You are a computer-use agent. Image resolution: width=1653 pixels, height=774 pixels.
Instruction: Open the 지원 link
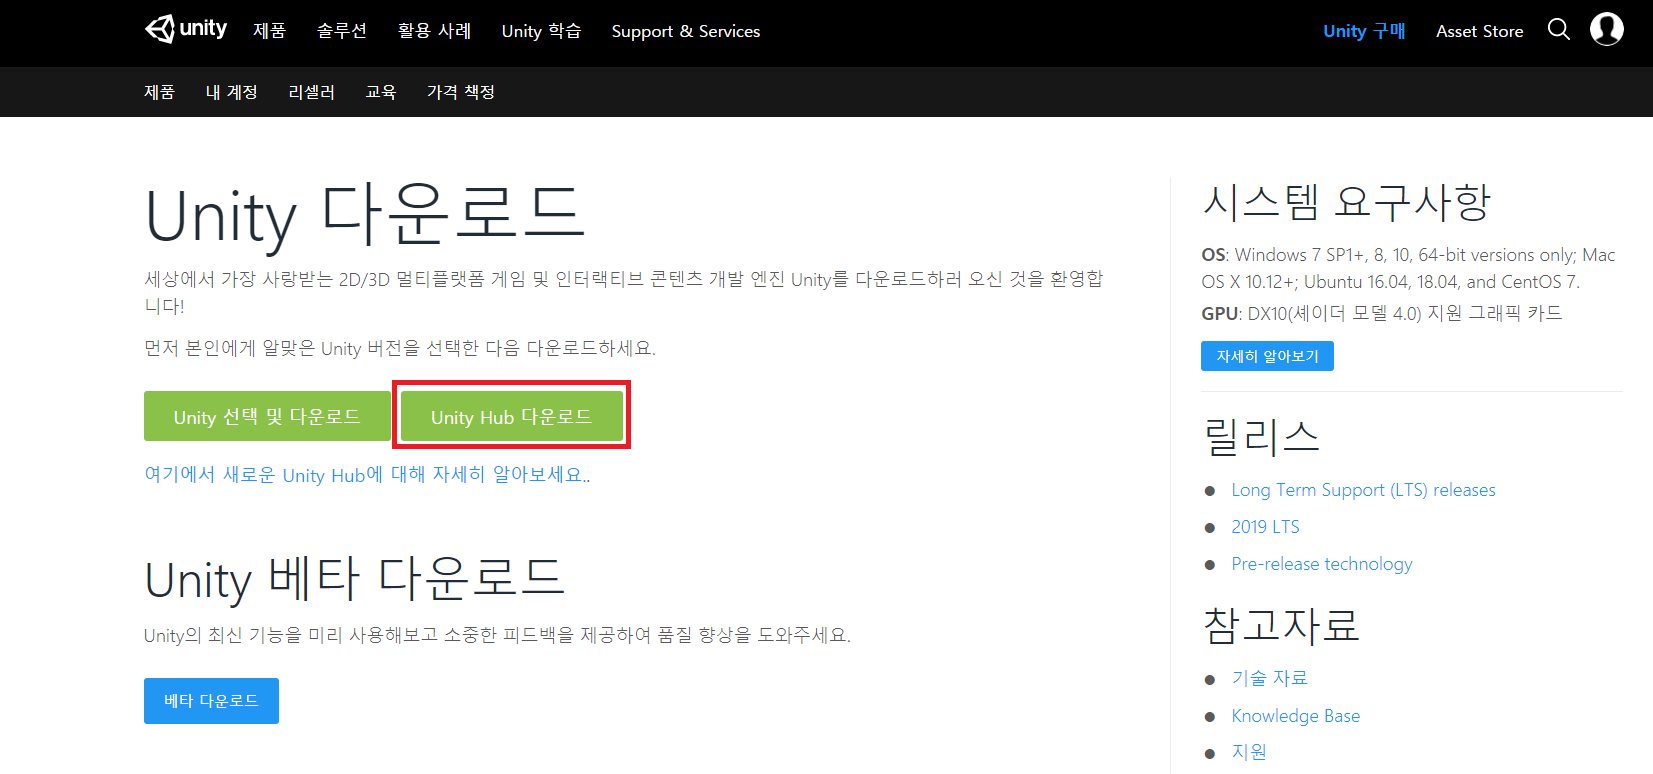click(x=1249, y=752)
